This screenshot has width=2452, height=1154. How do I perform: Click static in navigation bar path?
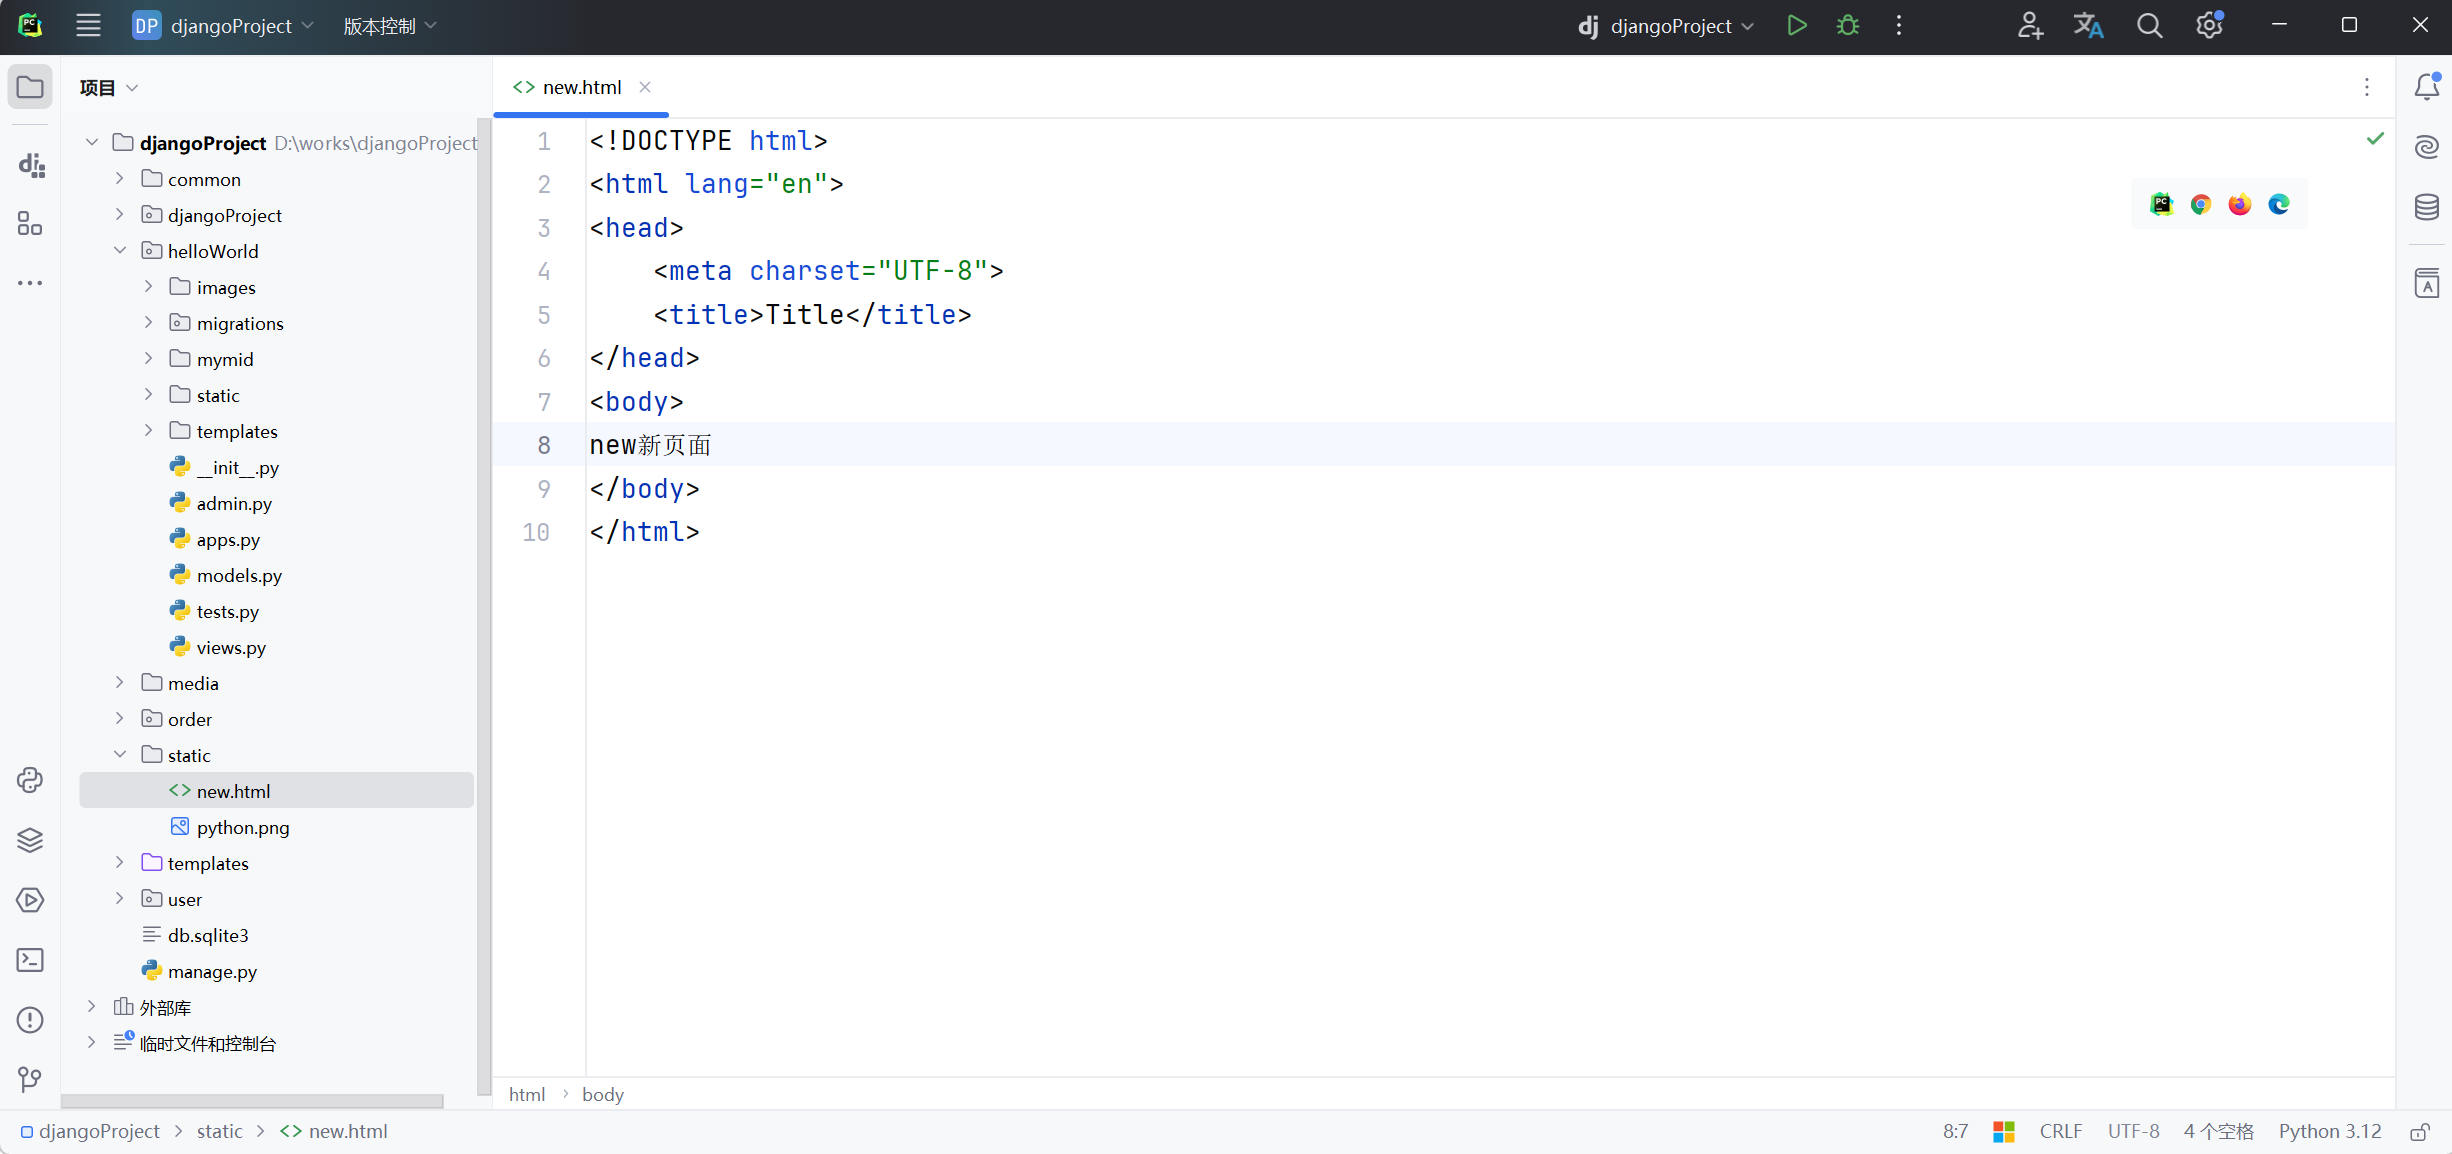(219, 1131)
